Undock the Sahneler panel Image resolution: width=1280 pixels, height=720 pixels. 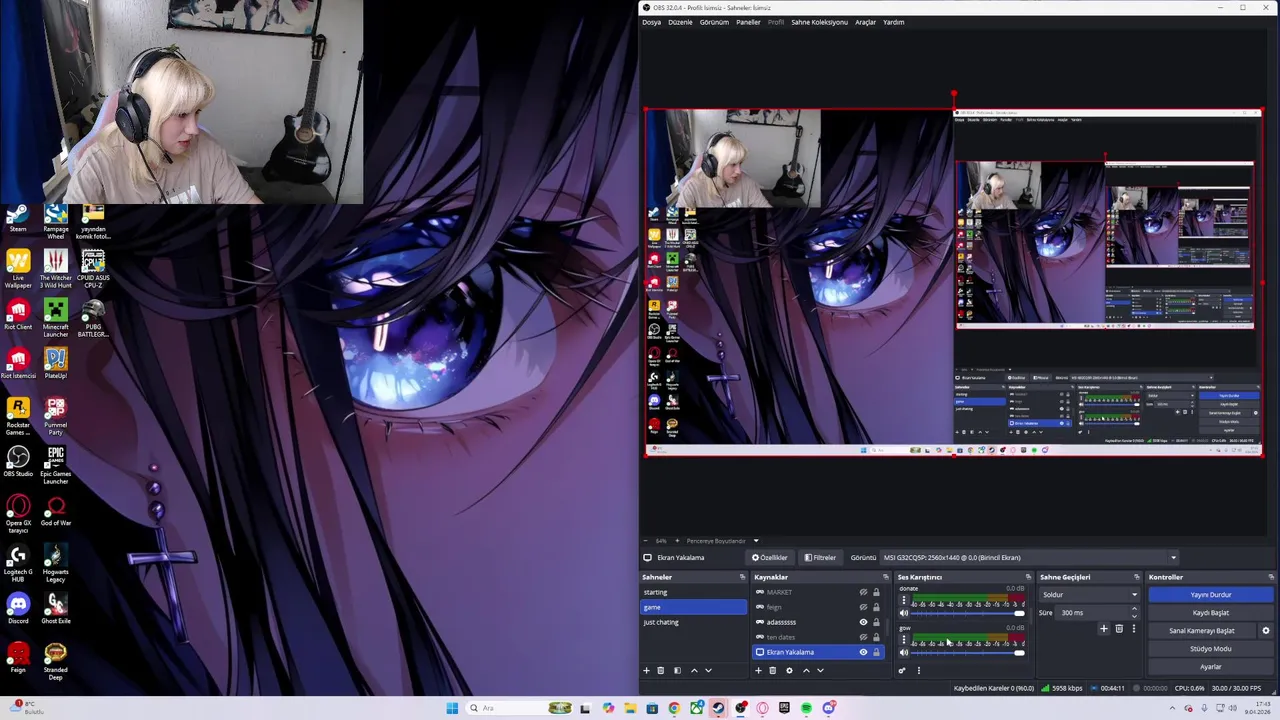(742, 577)
